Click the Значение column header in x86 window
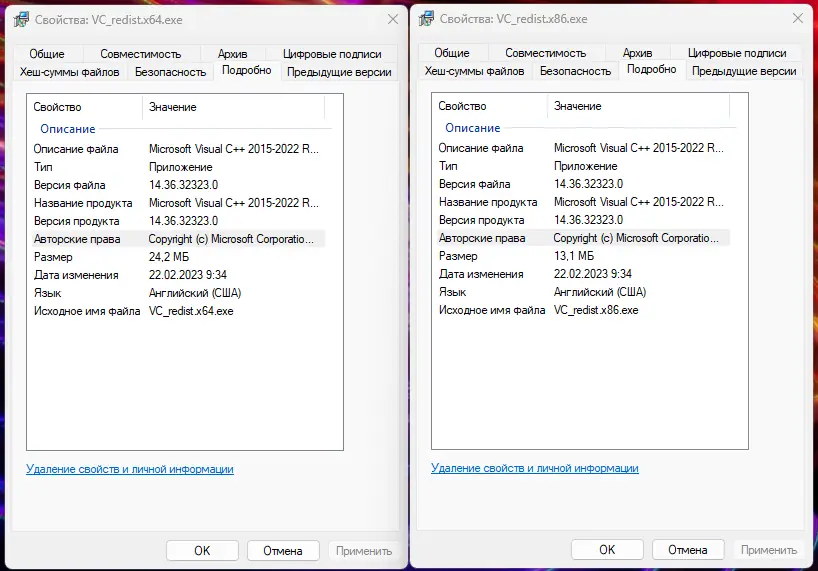Viewport: 818px width, 571px height. click(x=578, y=106)
